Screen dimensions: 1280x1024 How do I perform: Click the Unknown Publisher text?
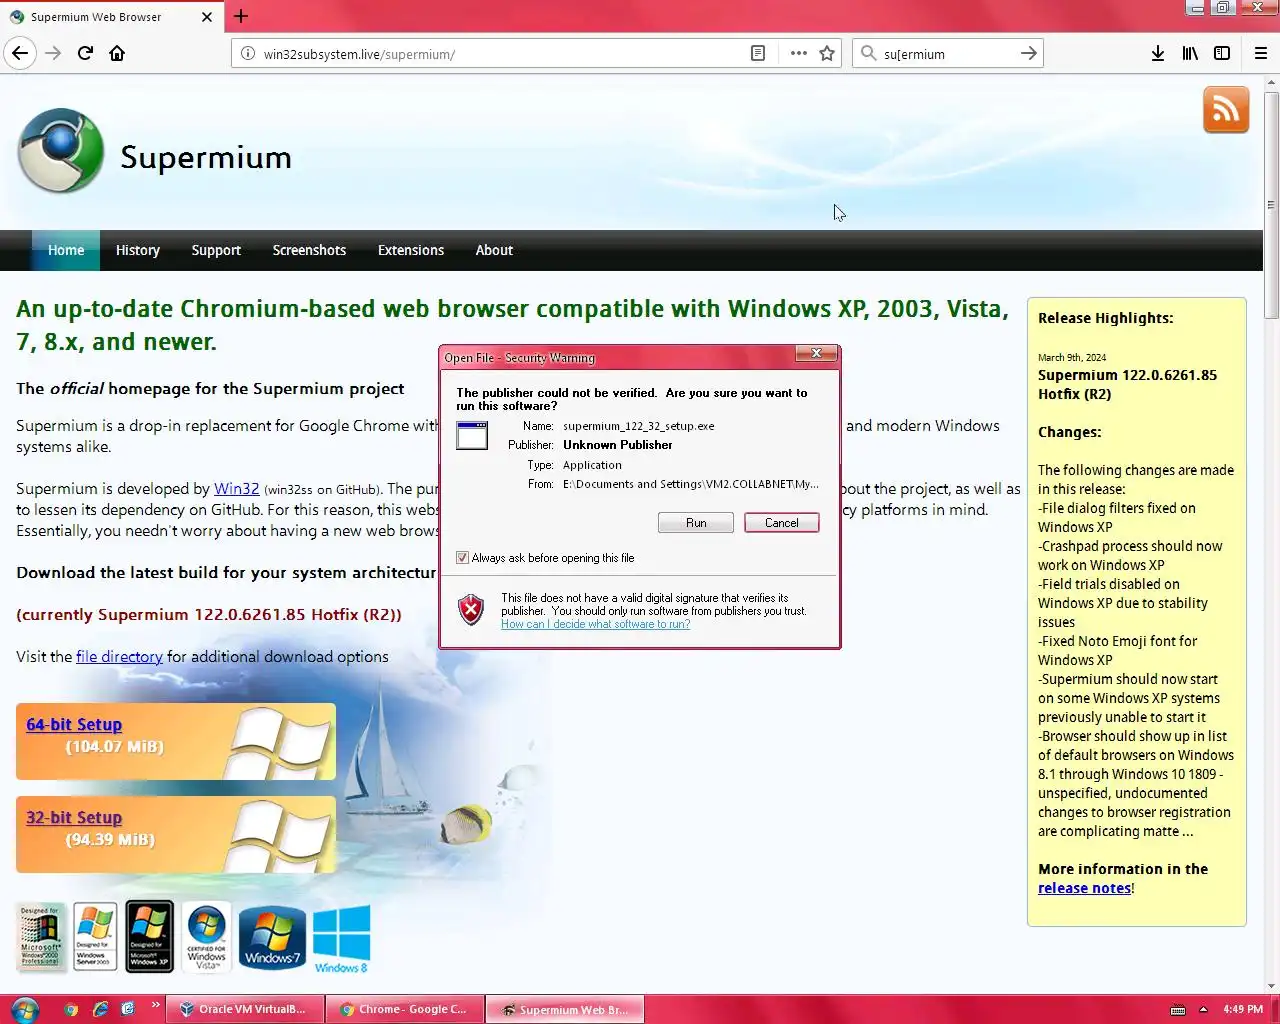click(618, 445)
